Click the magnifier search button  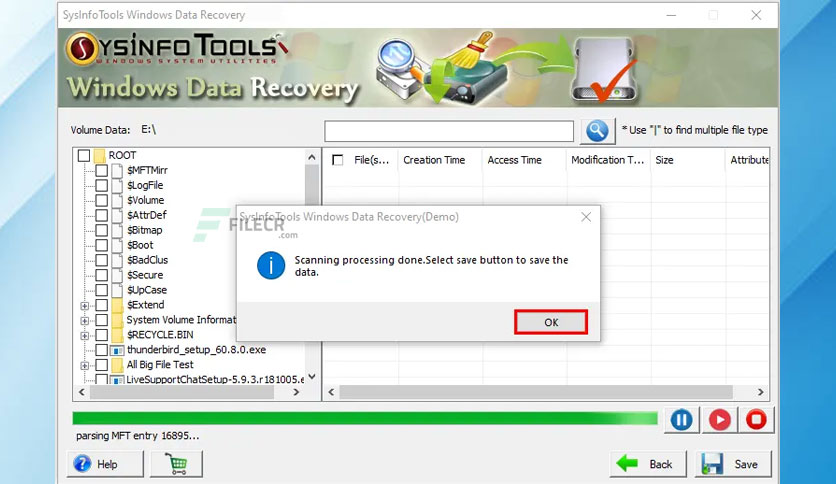coord(597,130)
